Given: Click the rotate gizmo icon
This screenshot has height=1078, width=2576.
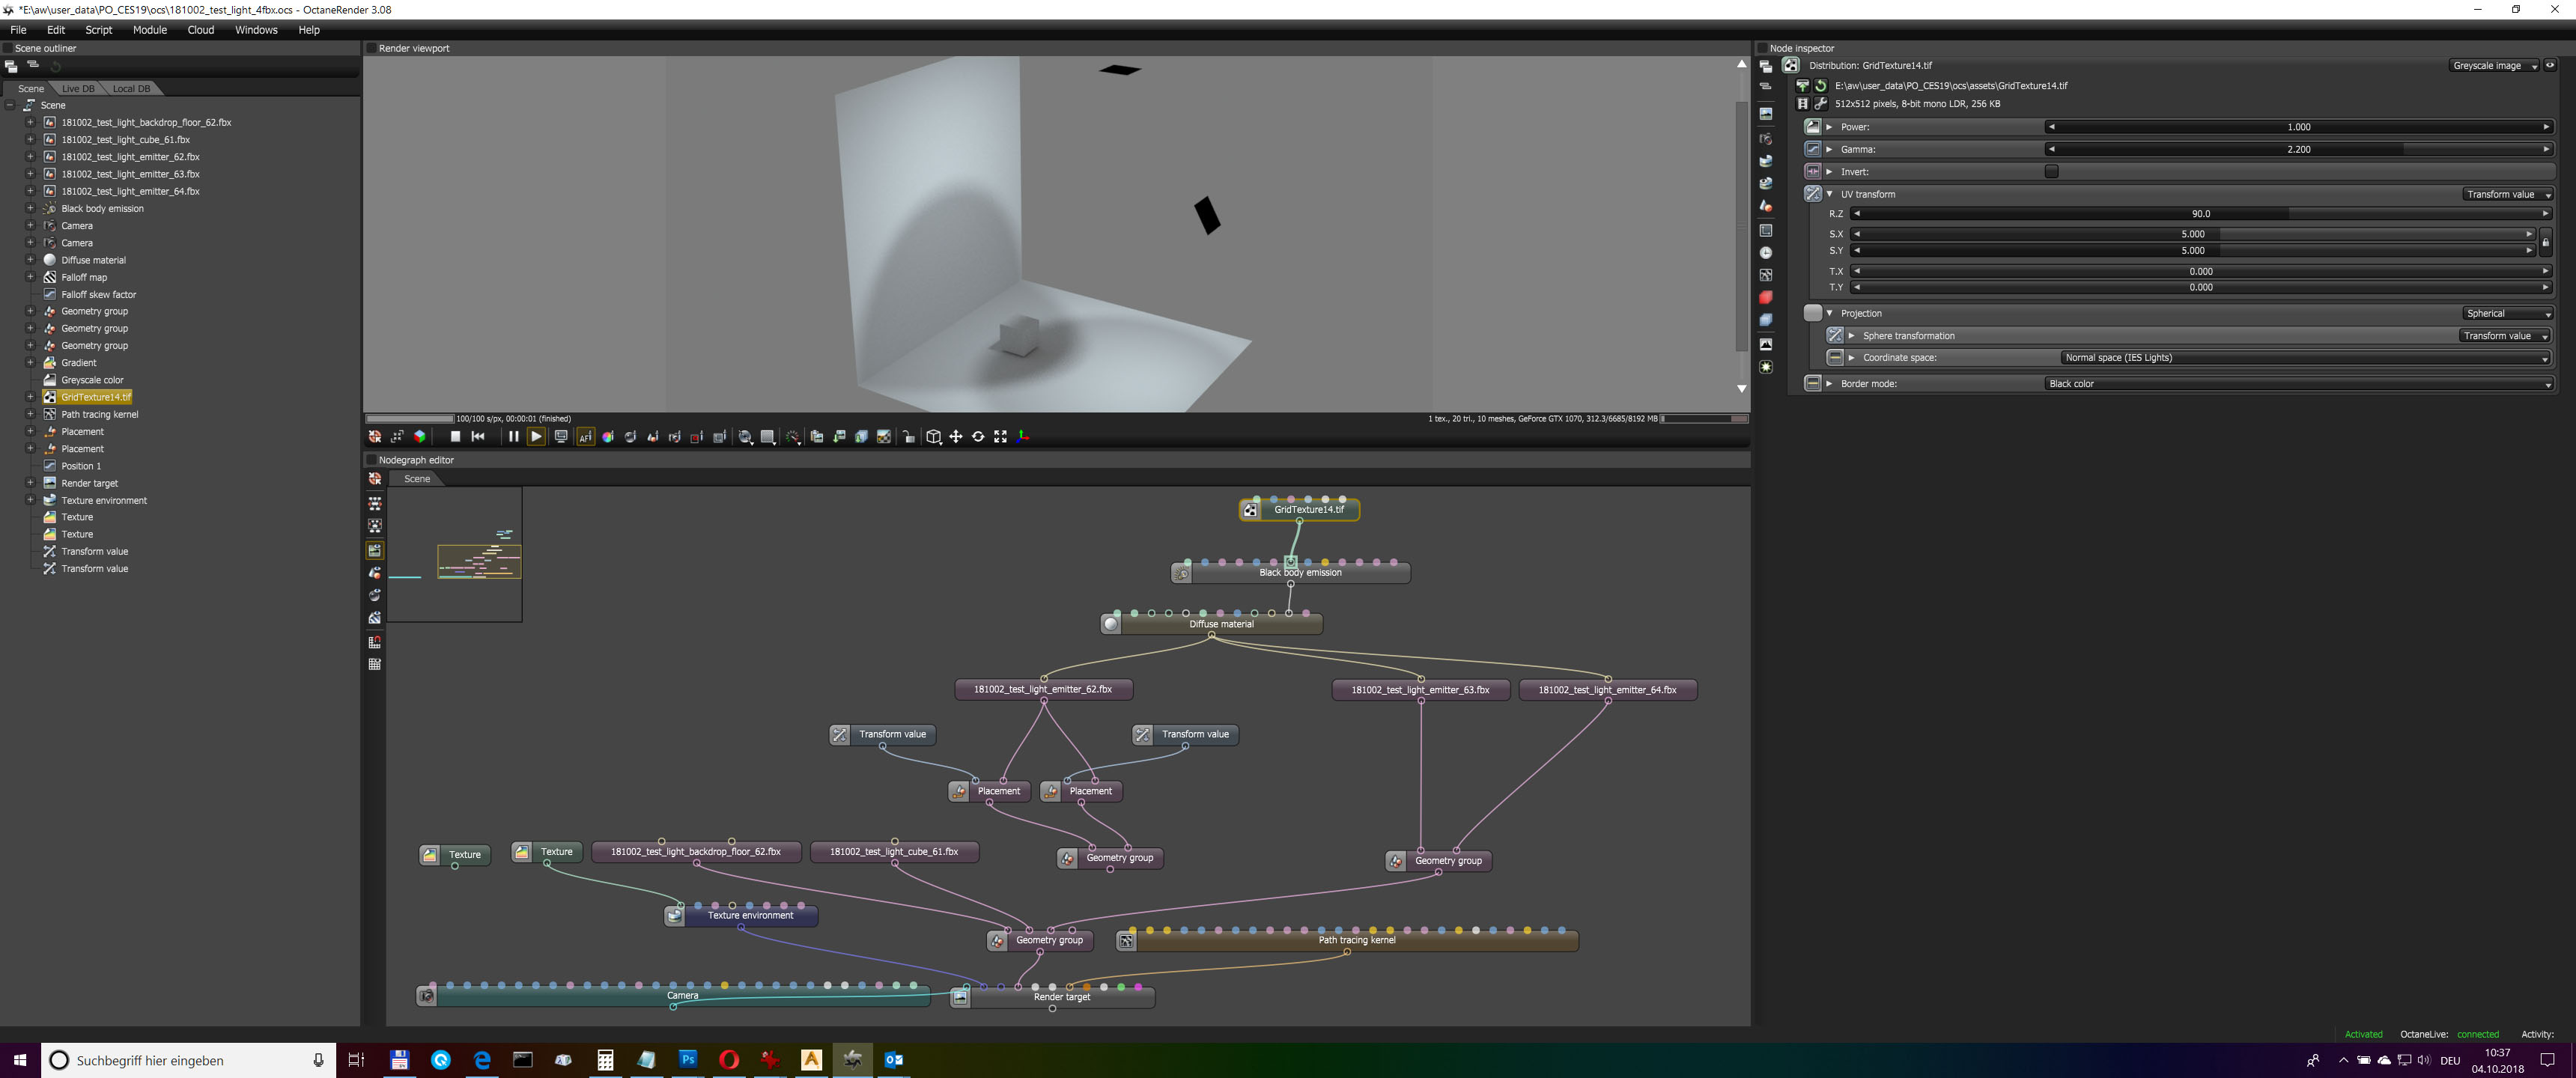Looking at the screenshot, I should click(978, 437).
